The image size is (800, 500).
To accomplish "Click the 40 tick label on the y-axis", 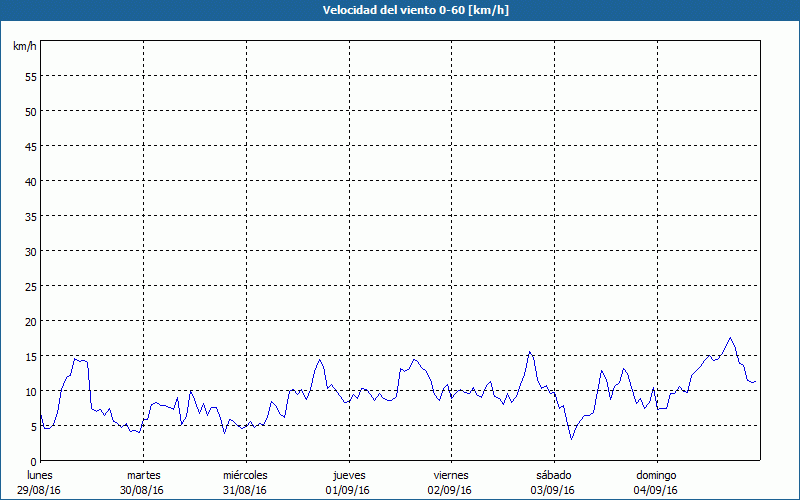I will point(30,181).
